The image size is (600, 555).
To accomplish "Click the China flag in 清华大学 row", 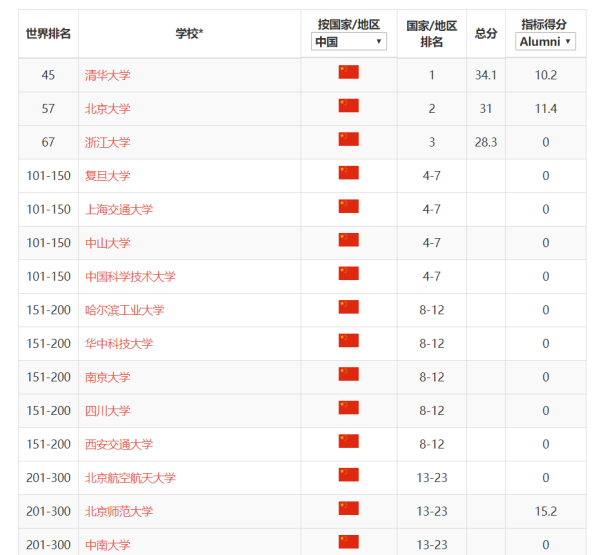I will pos(349,72).
